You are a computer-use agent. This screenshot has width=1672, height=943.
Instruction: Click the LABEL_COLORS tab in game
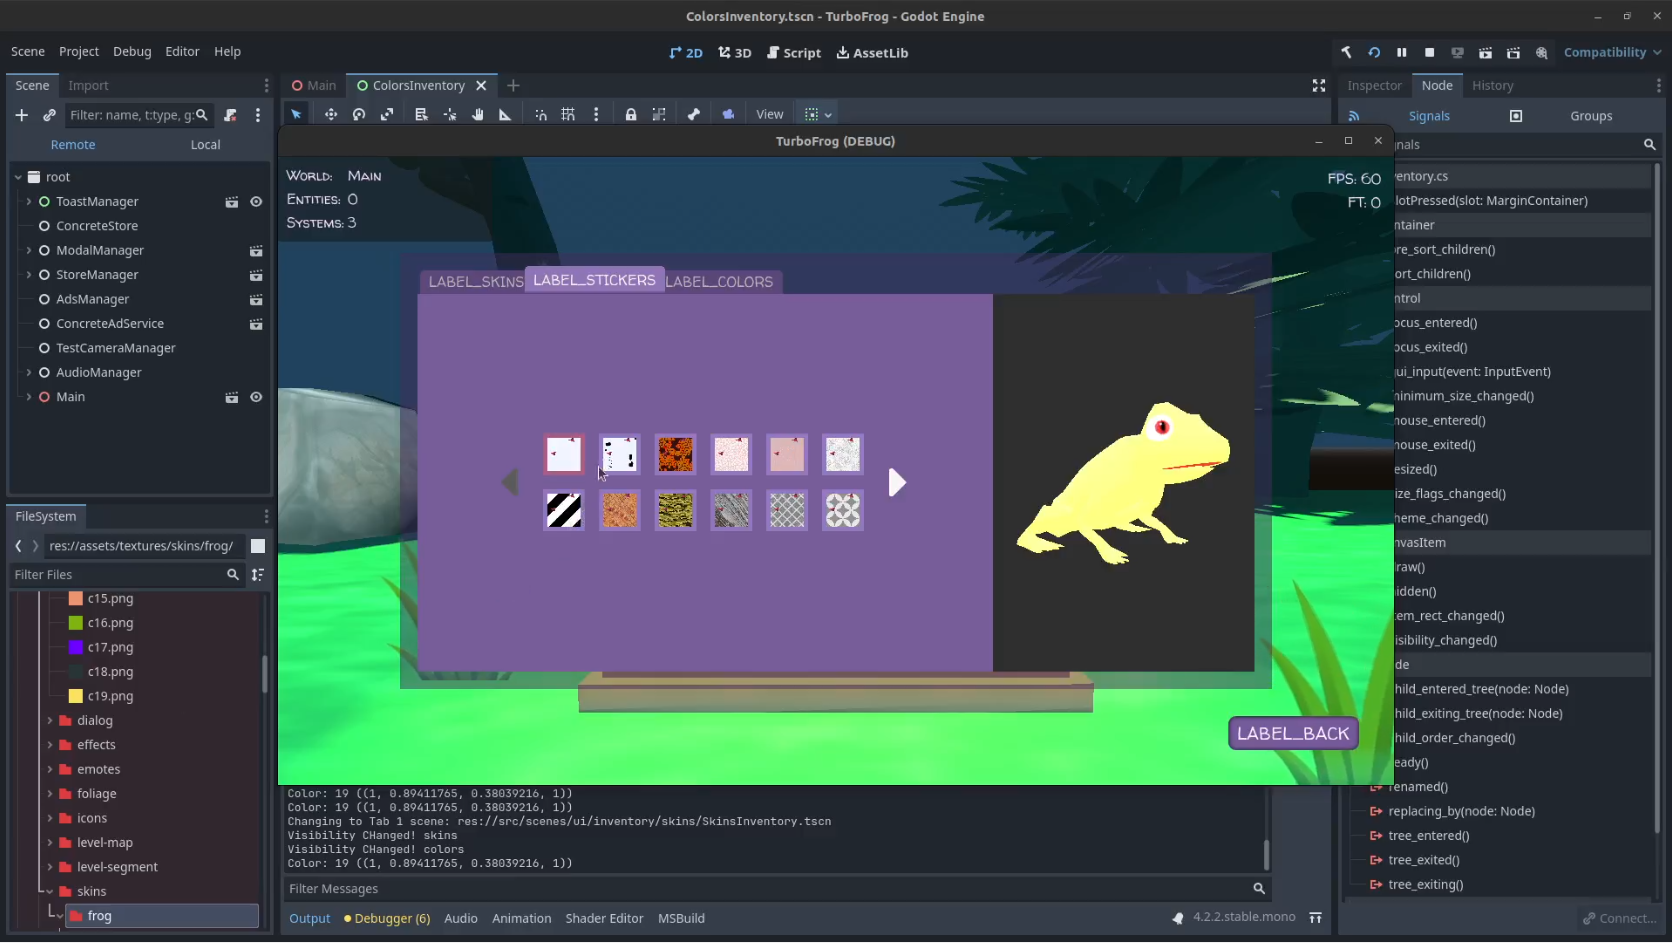pyautogui.click(x=719, y=282)
